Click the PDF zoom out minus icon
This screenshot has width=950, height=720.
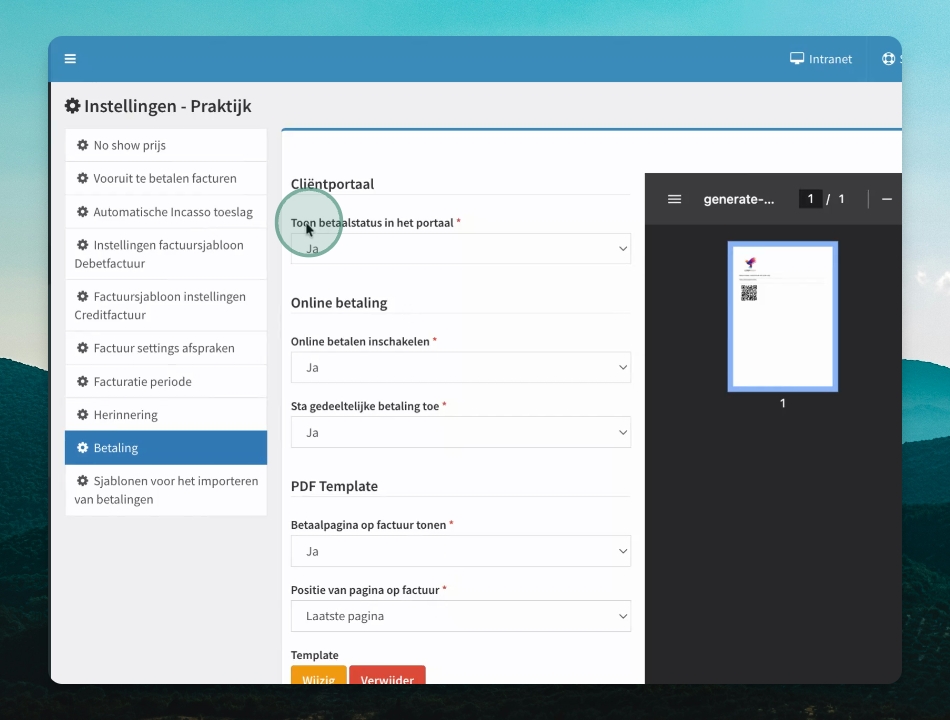(886, 199)
